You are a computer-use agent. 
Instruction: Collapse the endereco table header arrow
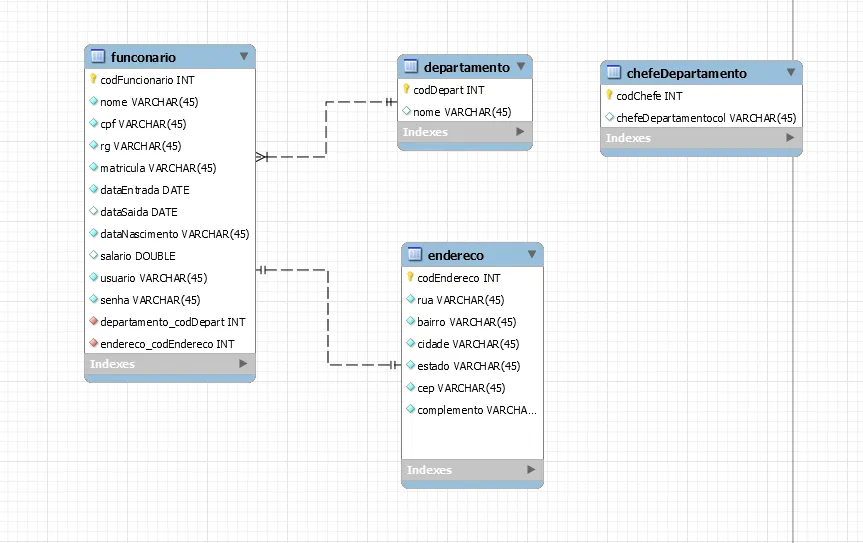coord(531,255)
